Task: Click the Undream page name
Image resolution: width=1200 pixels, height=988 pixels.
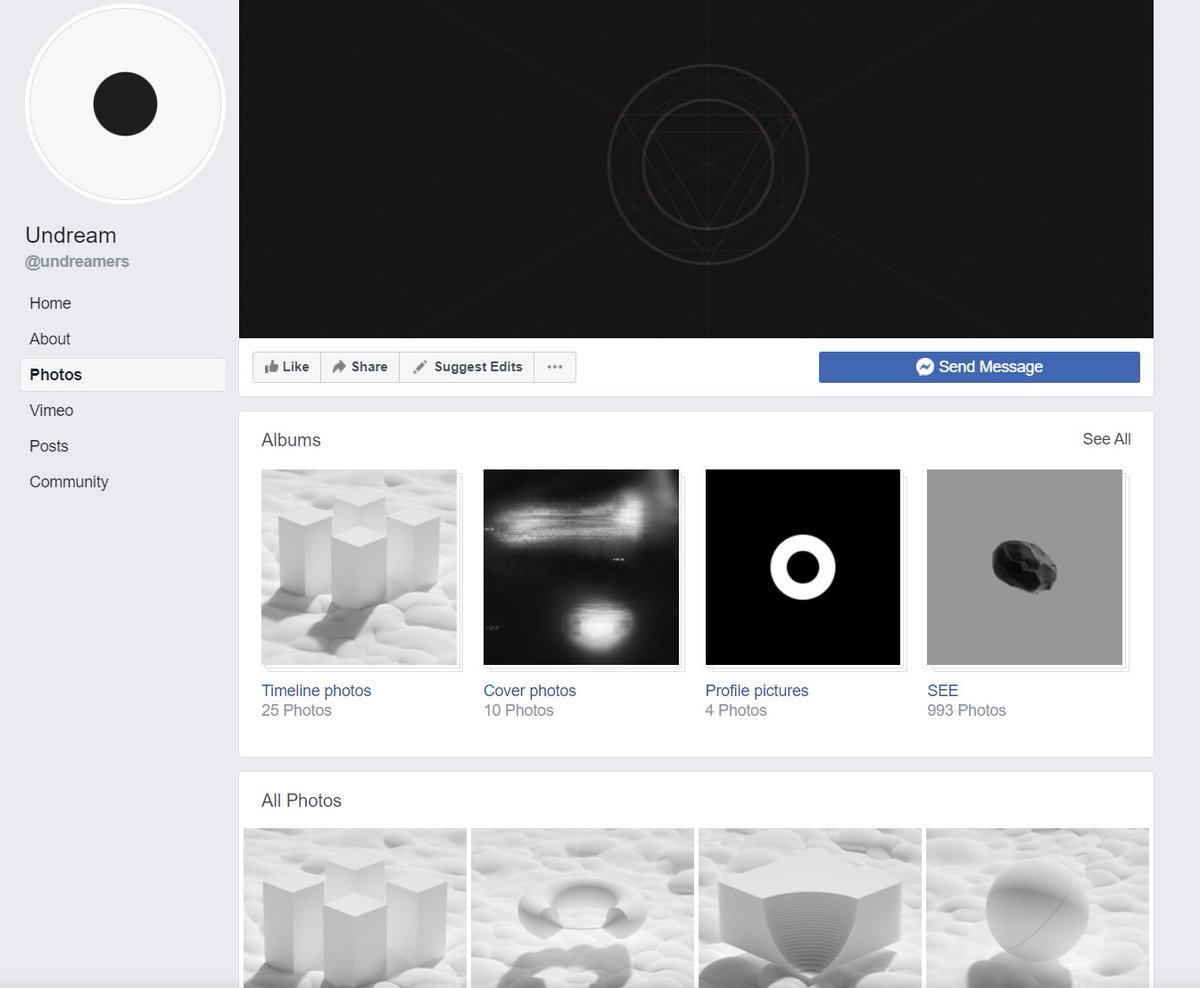Action: click(x=71, y=235)
